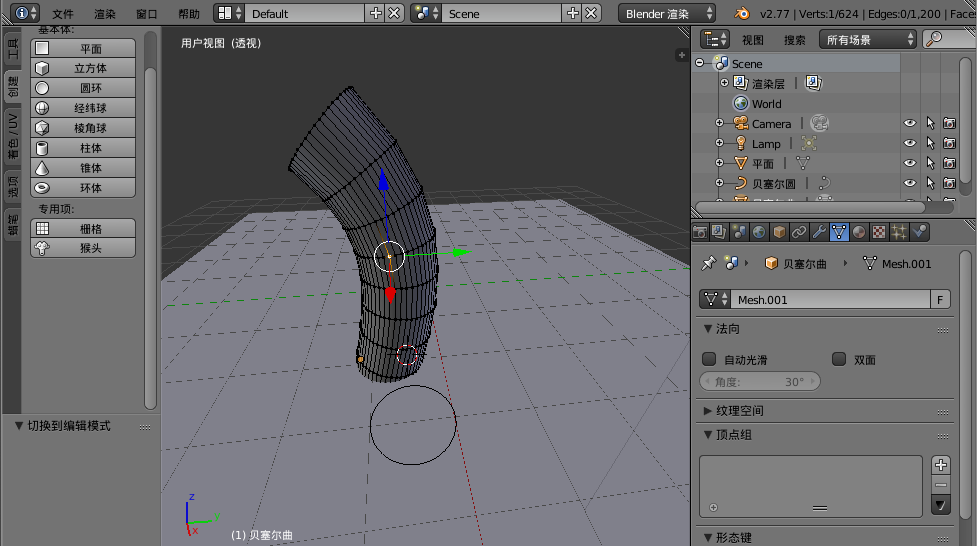
Task: Open the Particles properties tab icon
Action: click(899, 232)
